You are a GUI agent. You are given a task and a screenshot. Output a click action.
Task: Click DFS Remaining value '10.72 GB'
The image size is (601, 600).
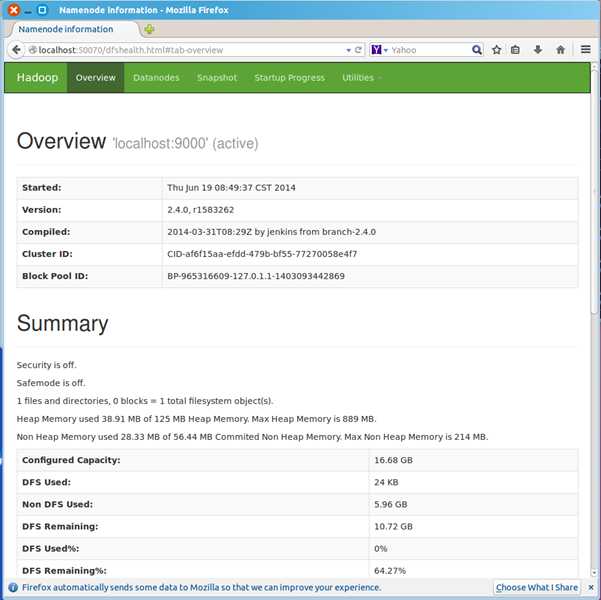[x=393, y=526]
